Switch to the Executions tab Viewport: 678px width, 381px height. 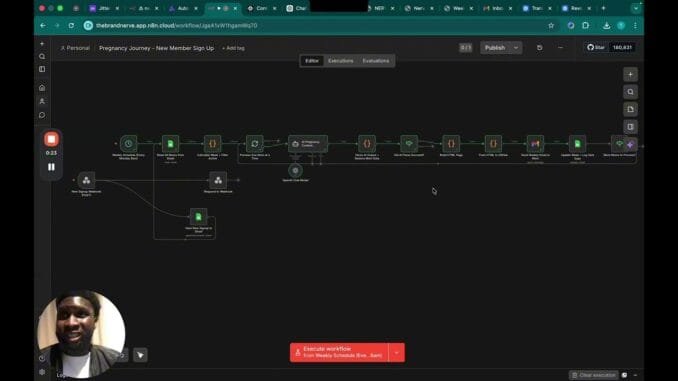click(341, 61)
